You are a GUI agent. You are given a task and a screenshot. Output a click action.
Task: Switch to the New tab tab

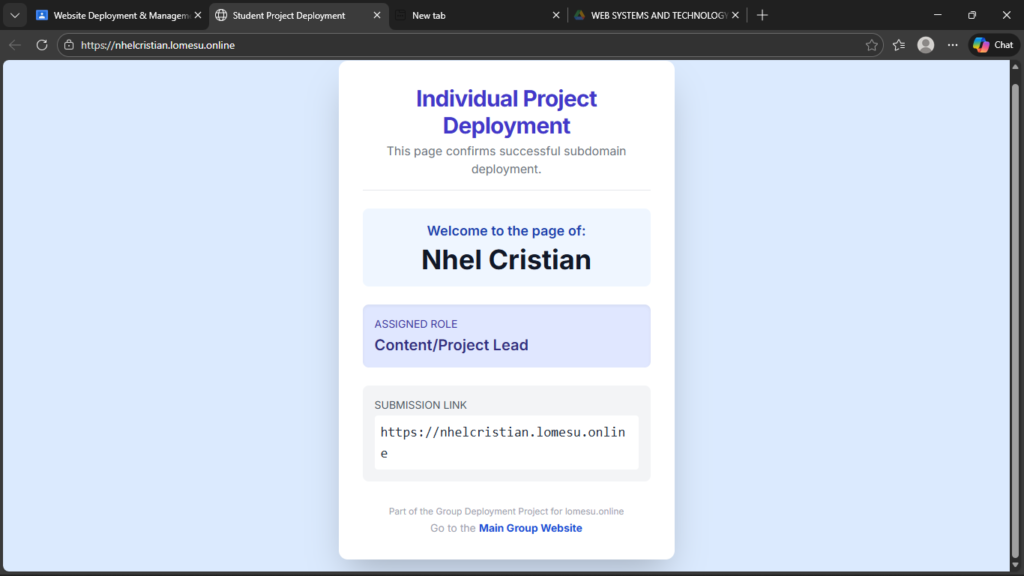point(470,15)
